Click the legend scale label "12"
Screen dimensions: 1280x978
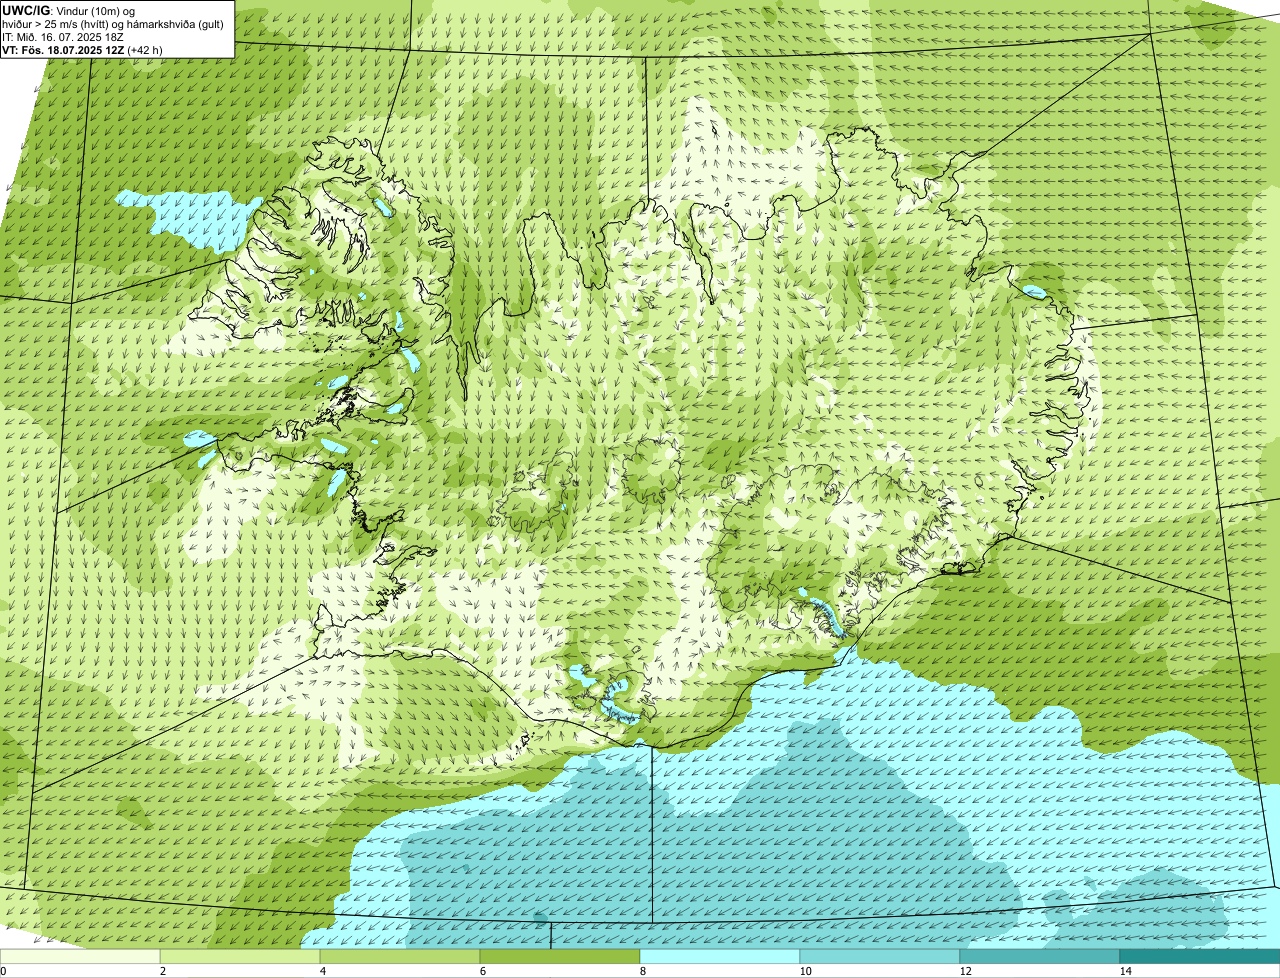pyautogui.click(x=965, y=971)
